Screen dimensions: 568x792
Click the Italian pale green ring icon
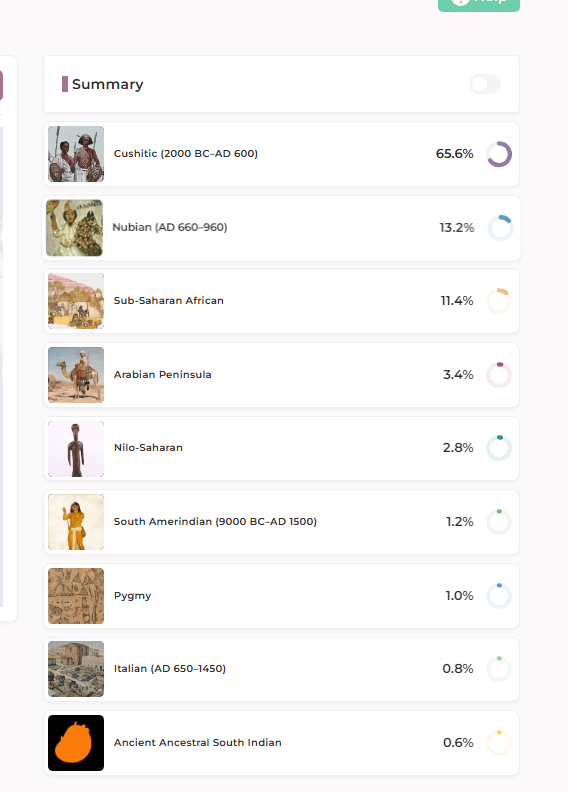[499, 669]
